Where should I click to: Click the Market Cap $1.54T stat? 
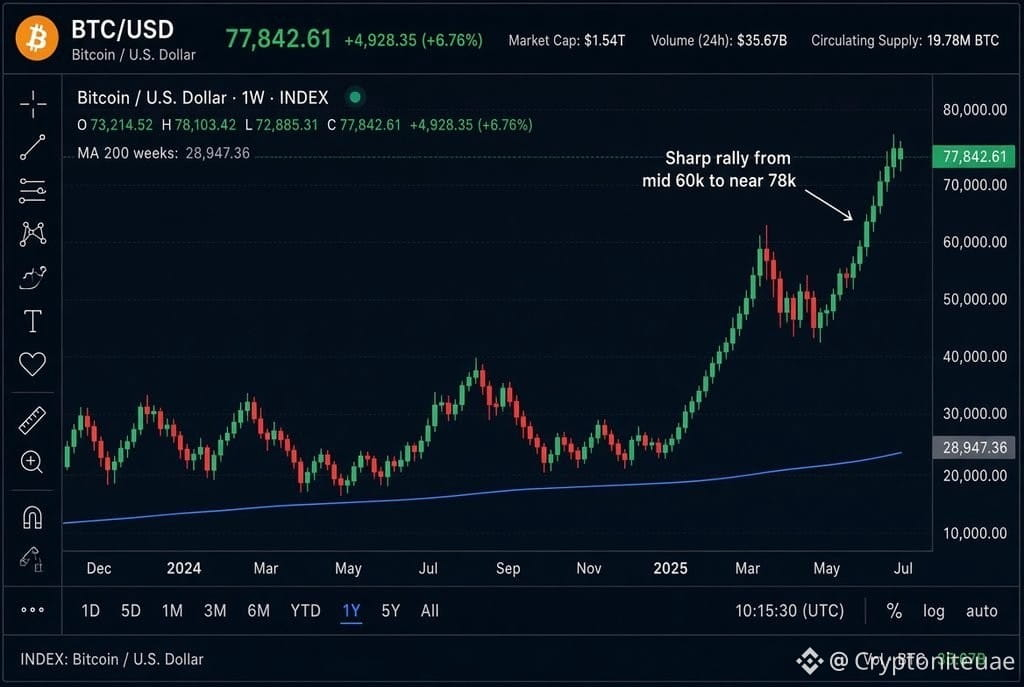(x=567, y=40)
